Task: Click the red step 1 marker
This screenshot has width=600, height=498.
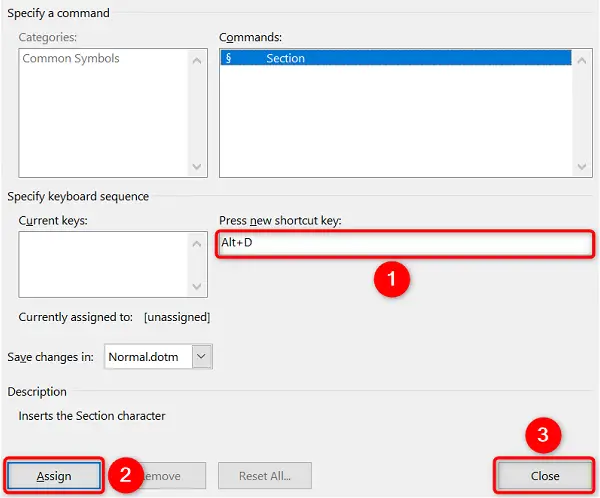Action: [x=391, y=279]
